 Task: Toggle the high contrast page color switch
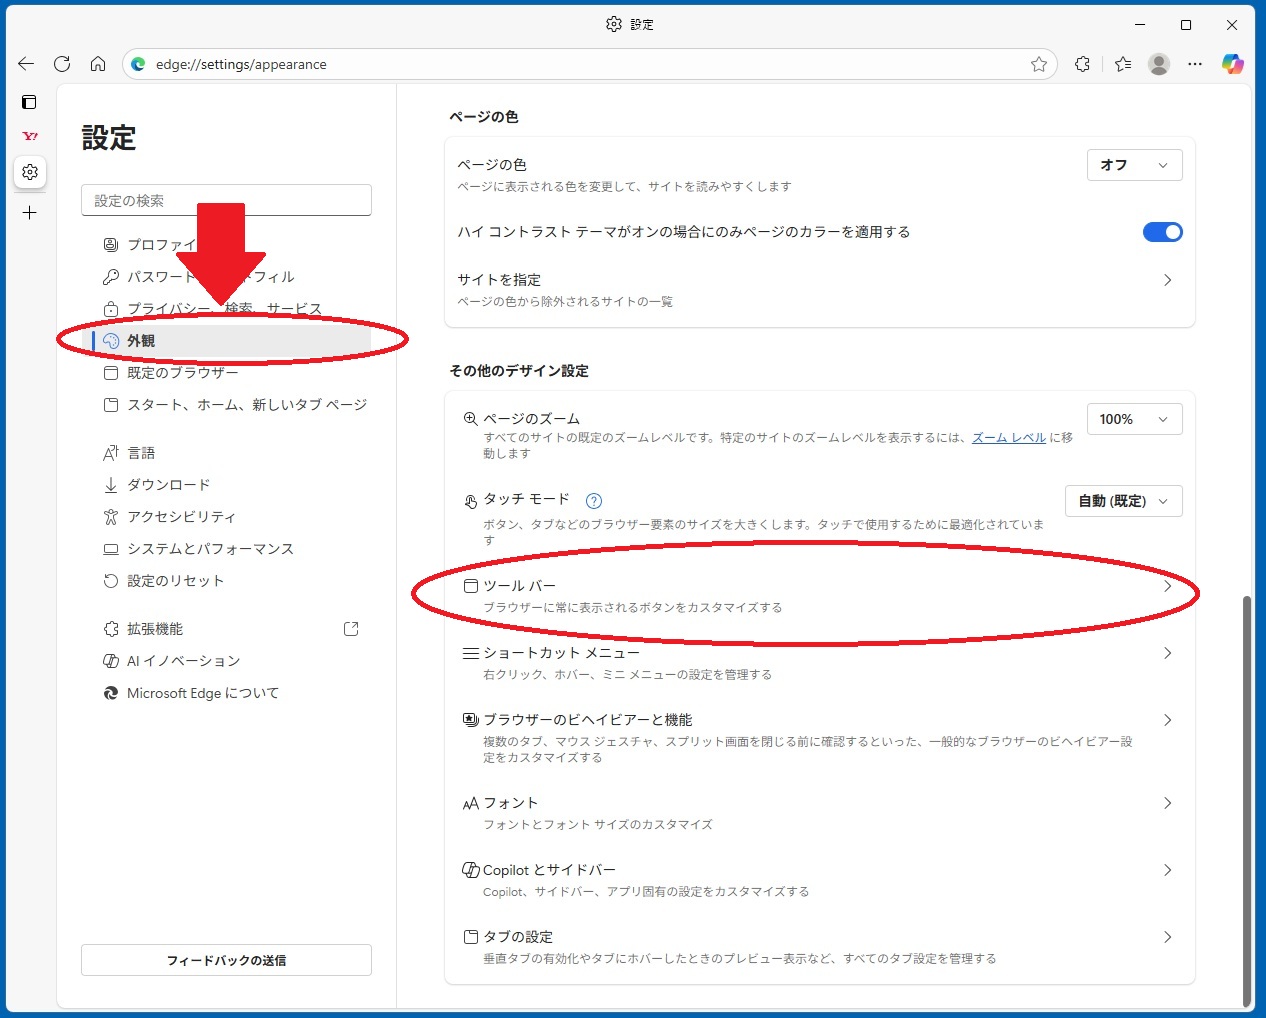(x=1162, y=232)
